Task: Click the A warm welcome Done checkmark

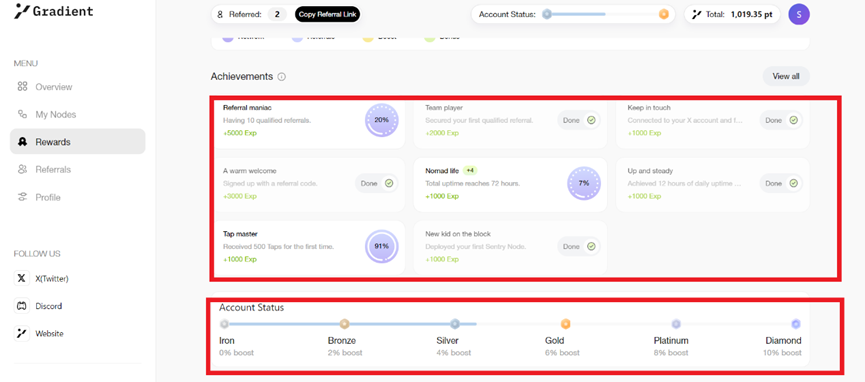Action: (x=389, y=183)
